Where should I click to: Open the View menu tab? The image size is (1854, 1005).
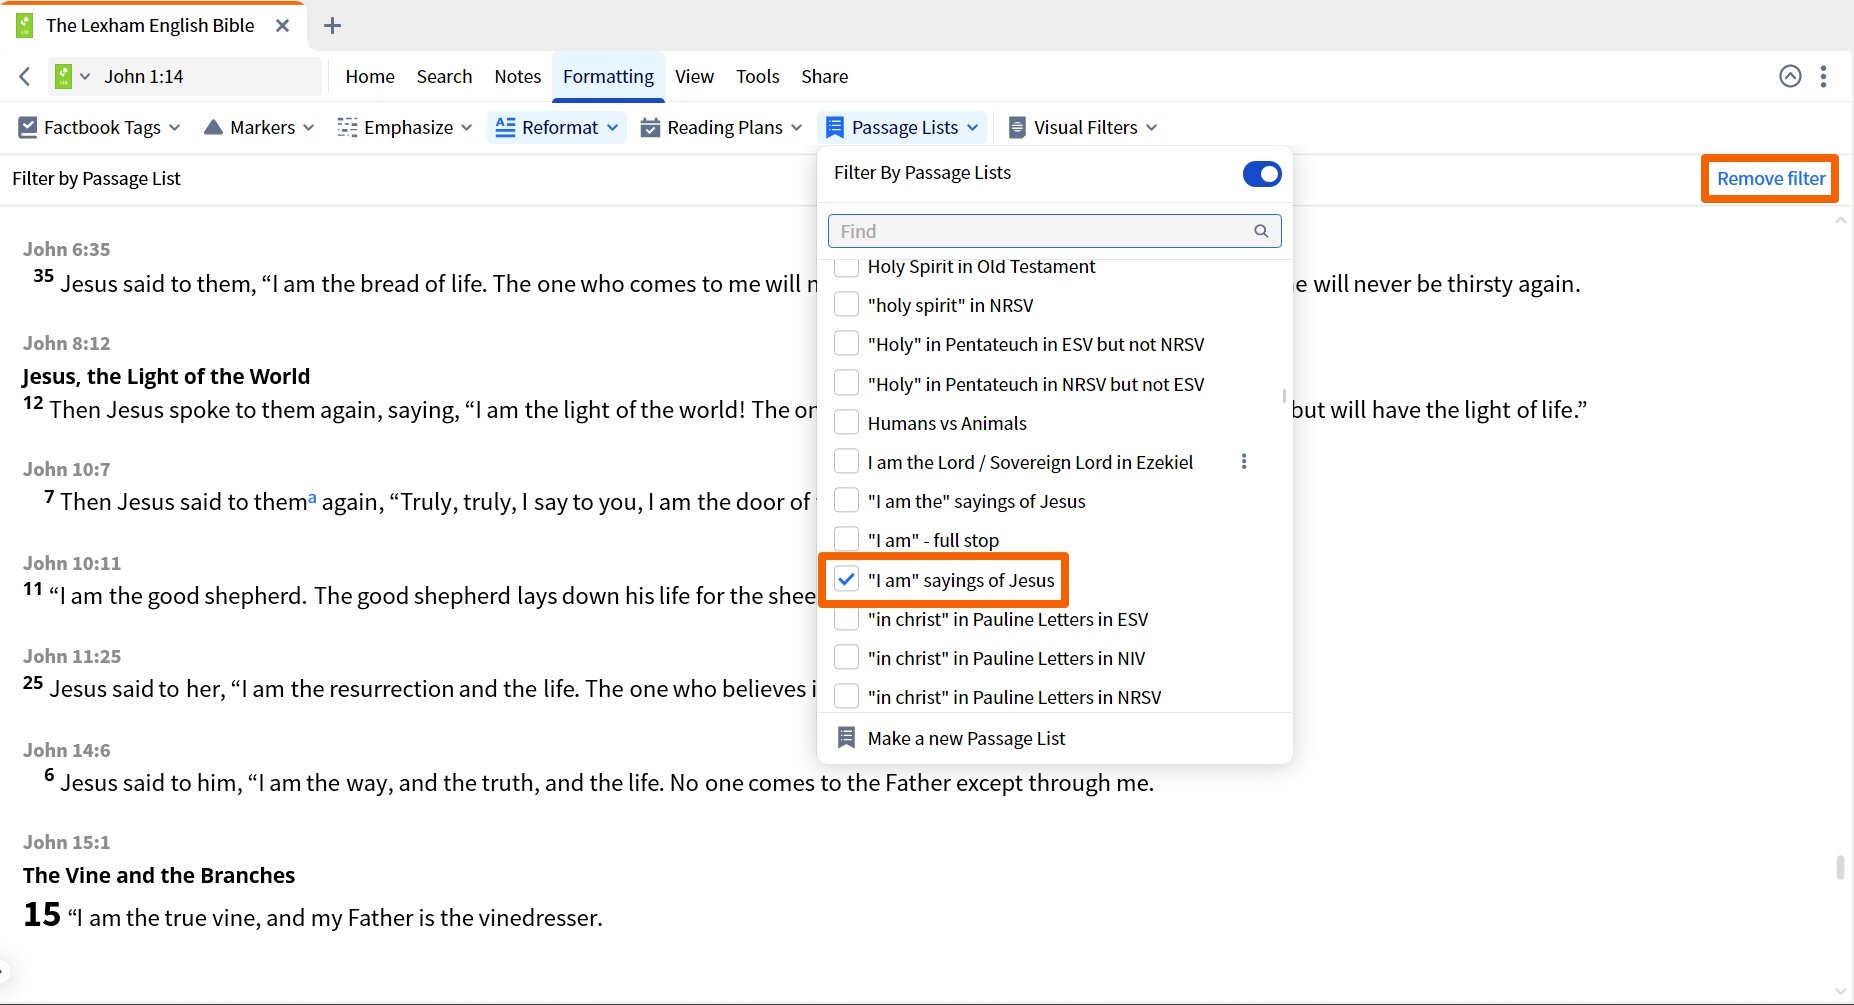point(694,76)
